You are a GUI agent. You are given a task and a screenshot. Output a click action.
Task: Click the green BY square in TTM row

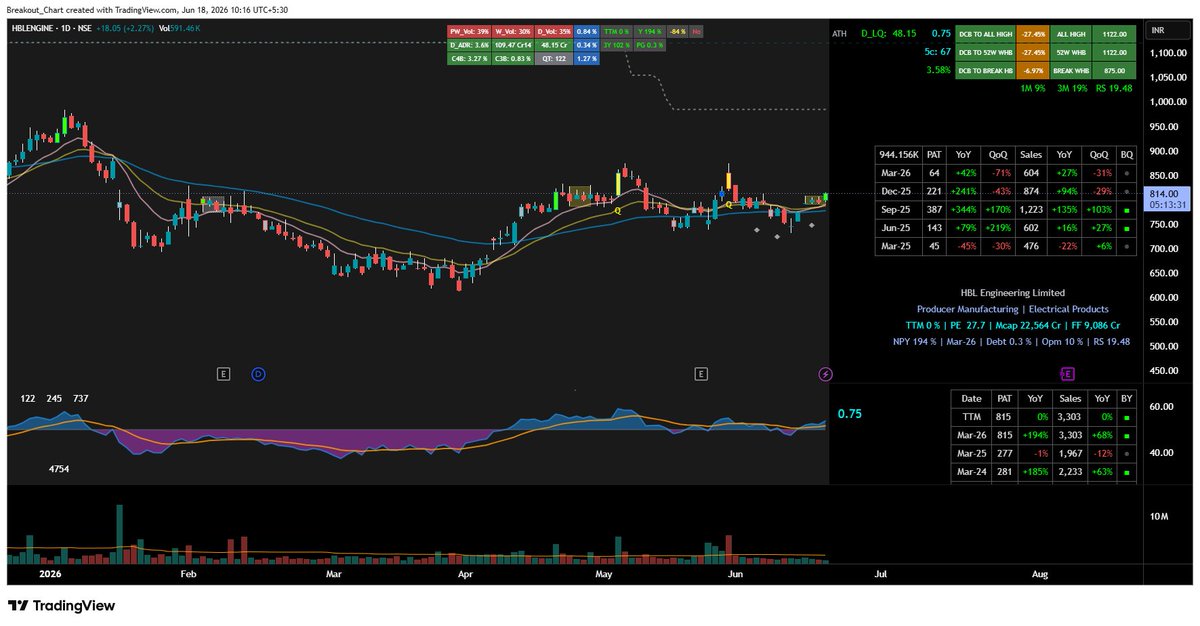1127,416
